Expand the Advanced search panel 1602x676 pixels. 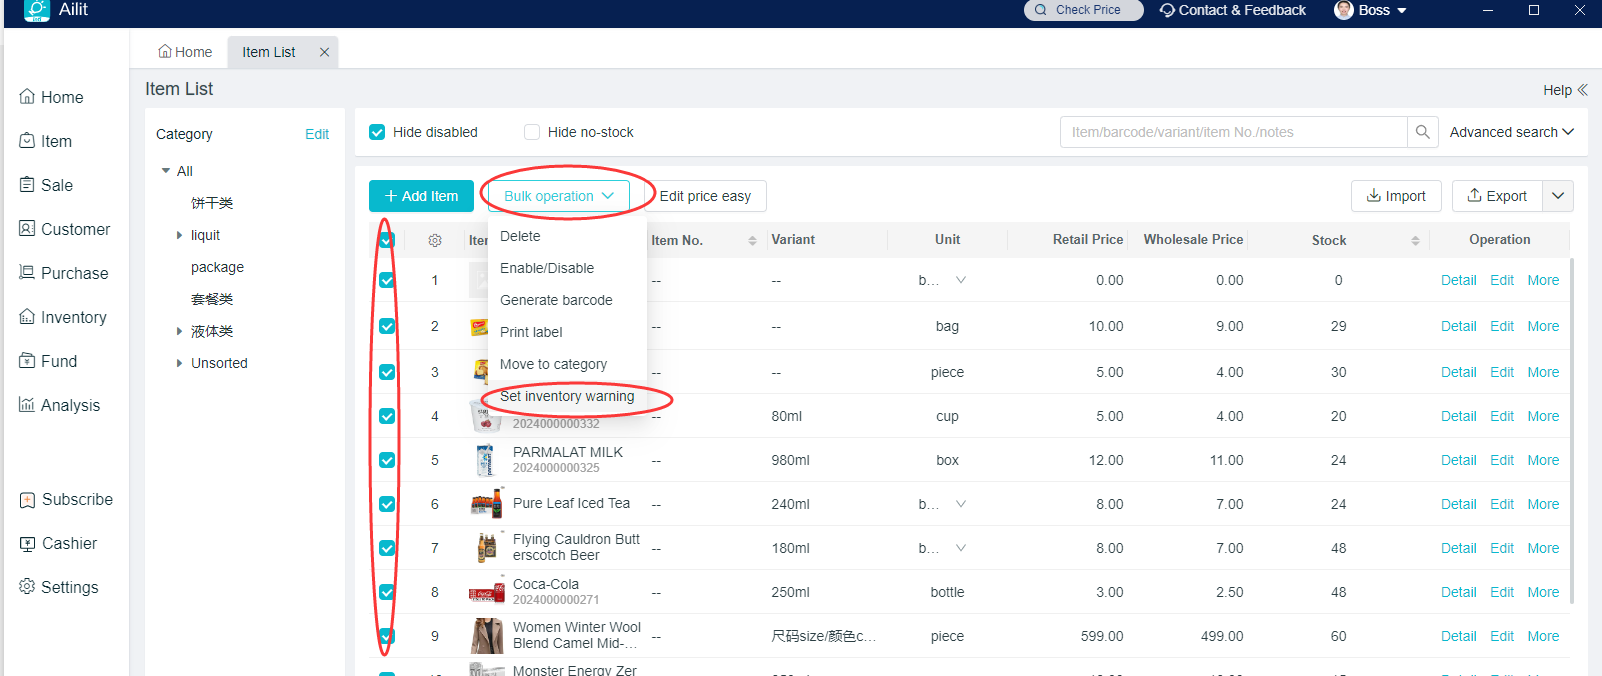1511,132
